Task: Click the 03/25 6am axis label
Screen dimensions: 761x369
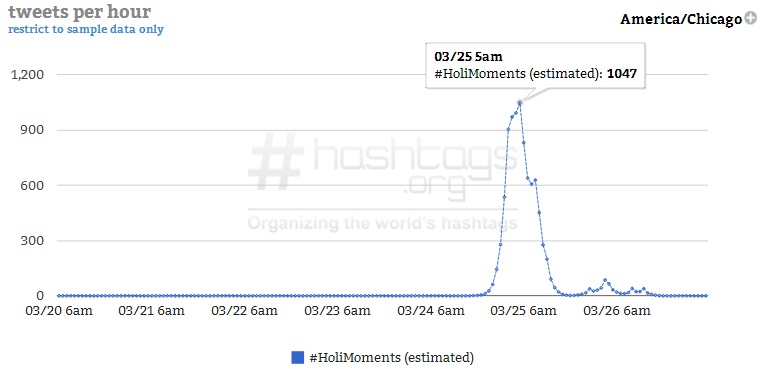Action: [x=524, y=311]
